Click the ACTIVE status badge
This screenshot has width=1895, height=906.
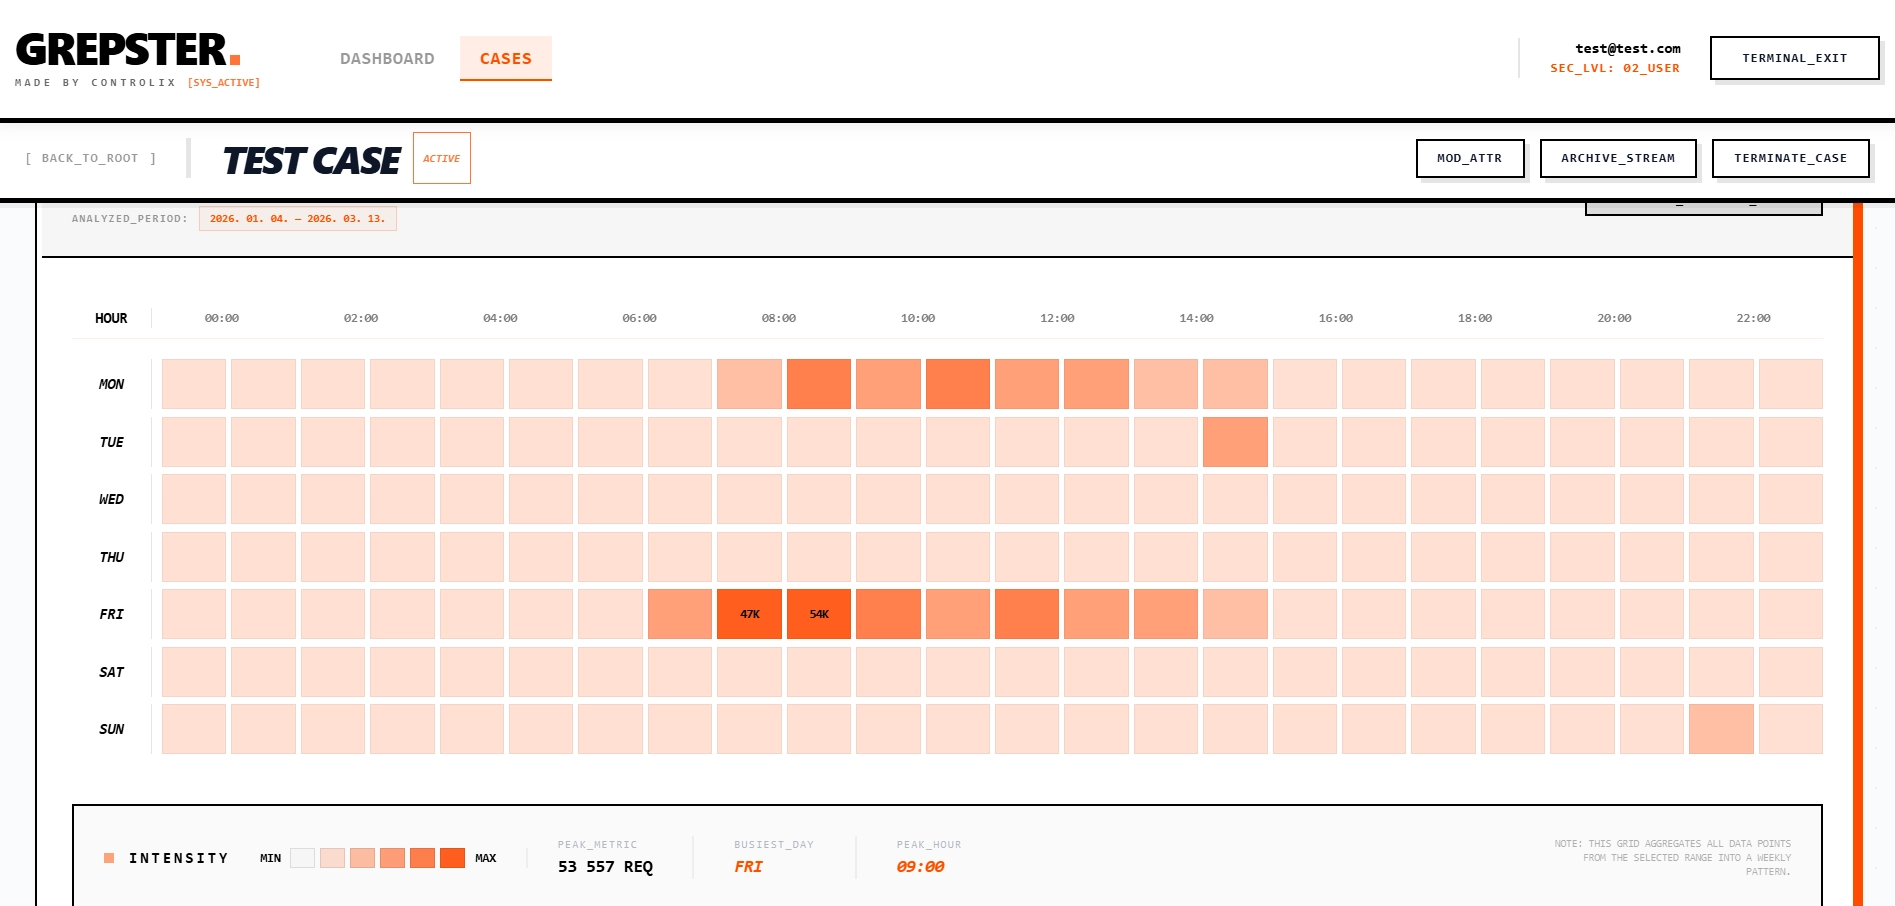pos(441,158)
